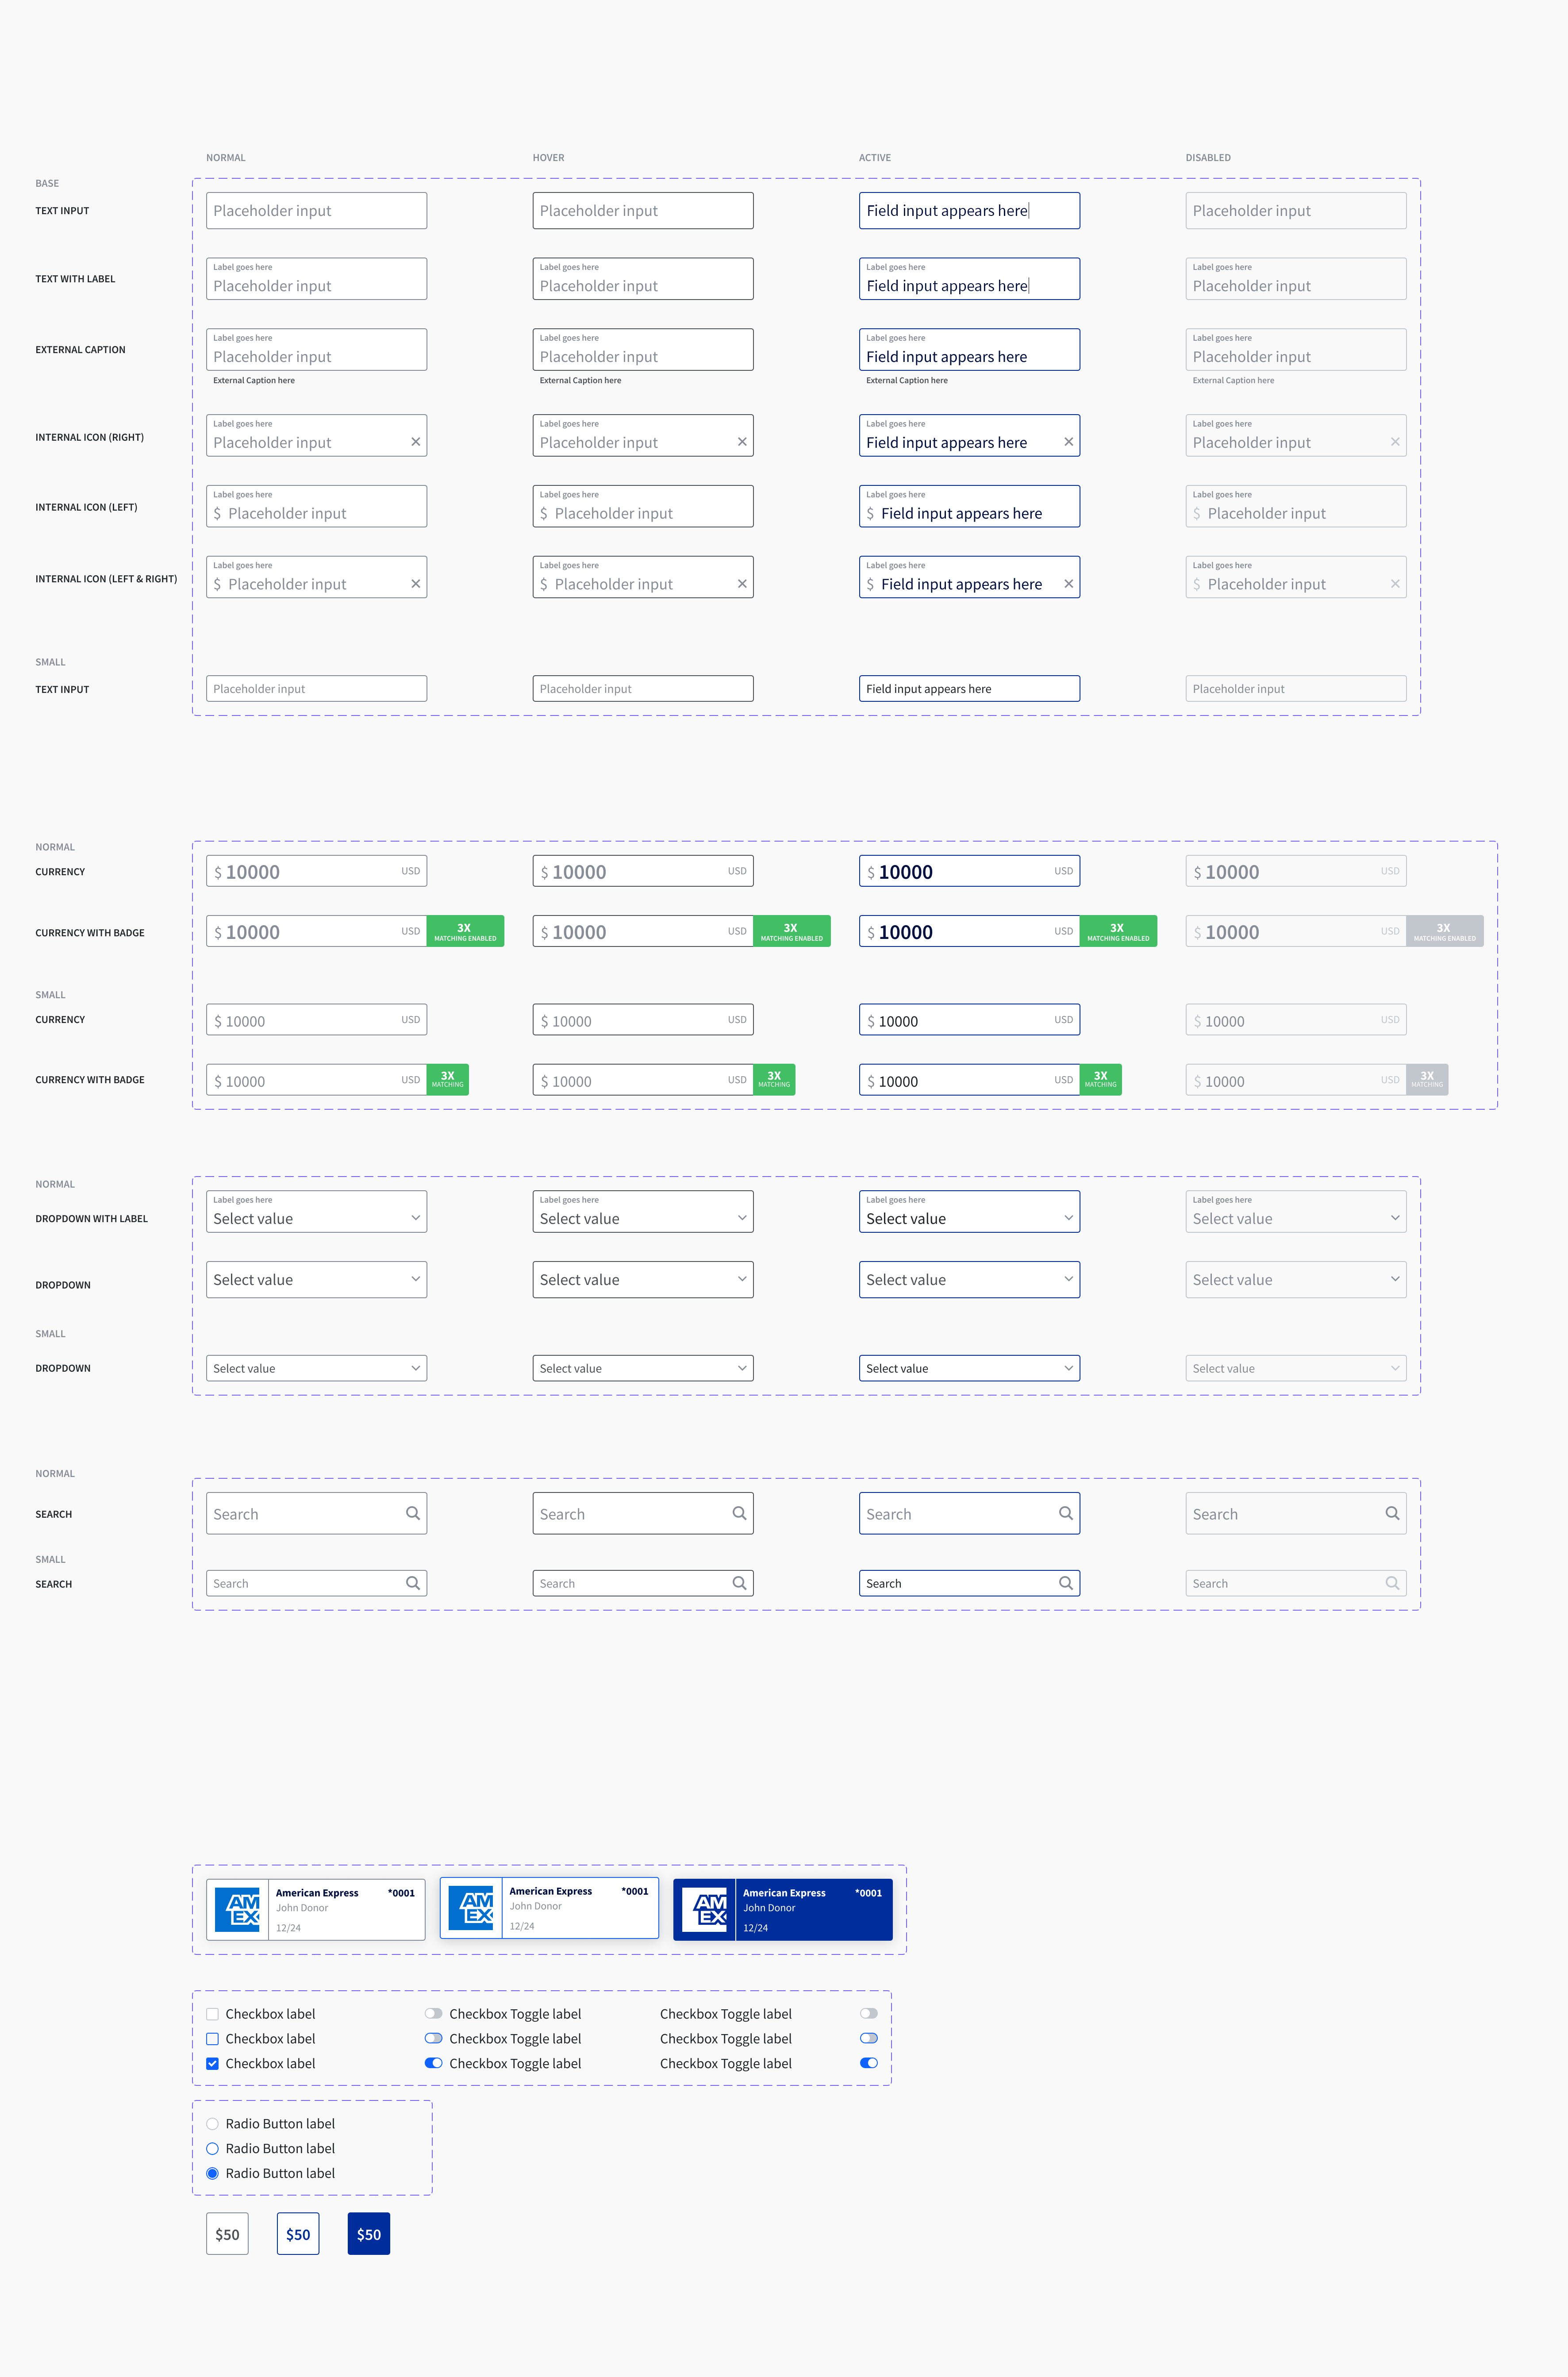
Task: Open Disabled-state Dropdown With Label select
Action: 1296,1211
